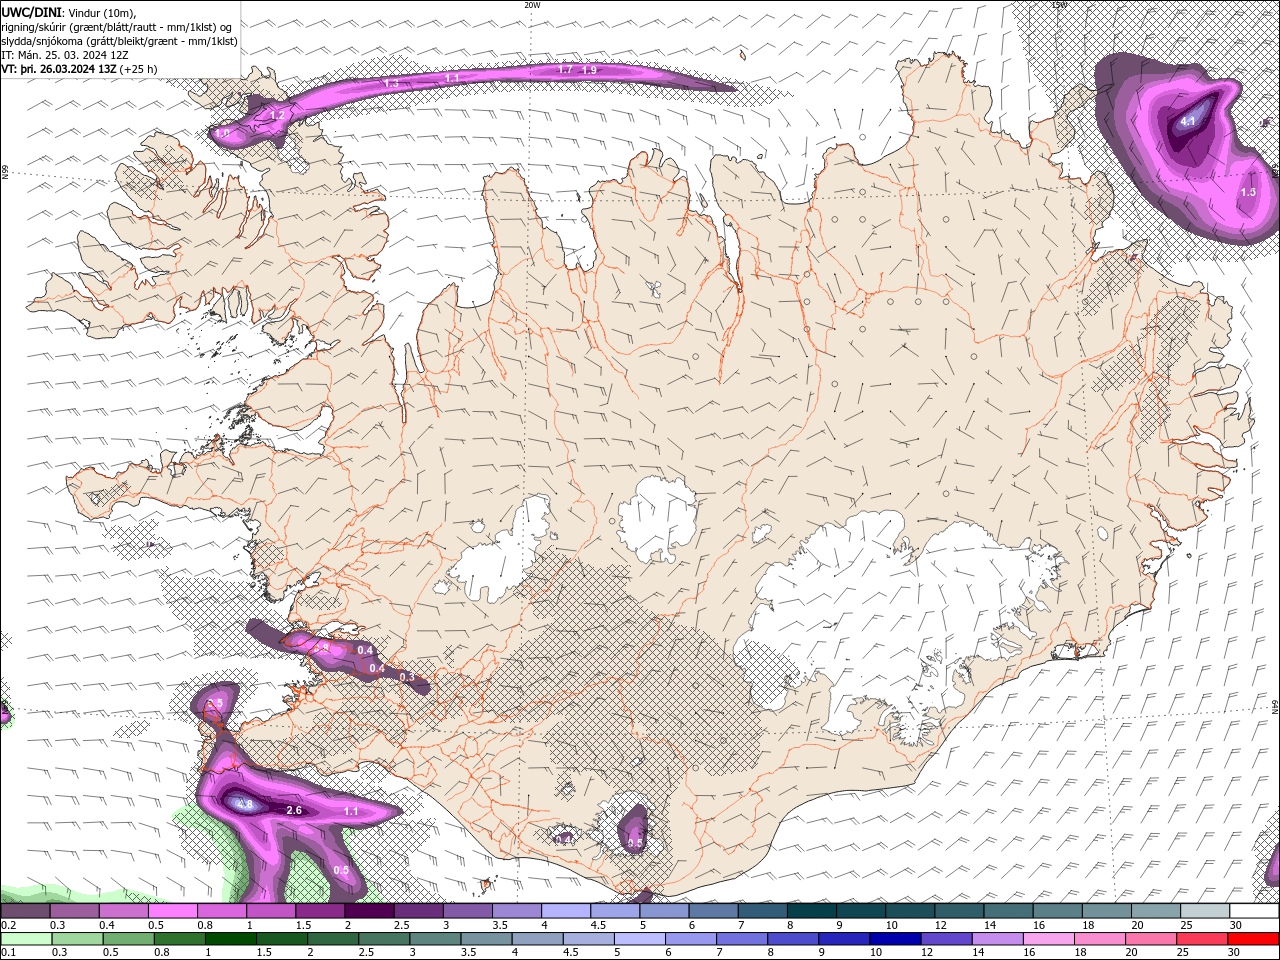The image size is (1280, 960).
Task: Click the bright pink 0.5 swatch in the snow scale
Action: 172,911
